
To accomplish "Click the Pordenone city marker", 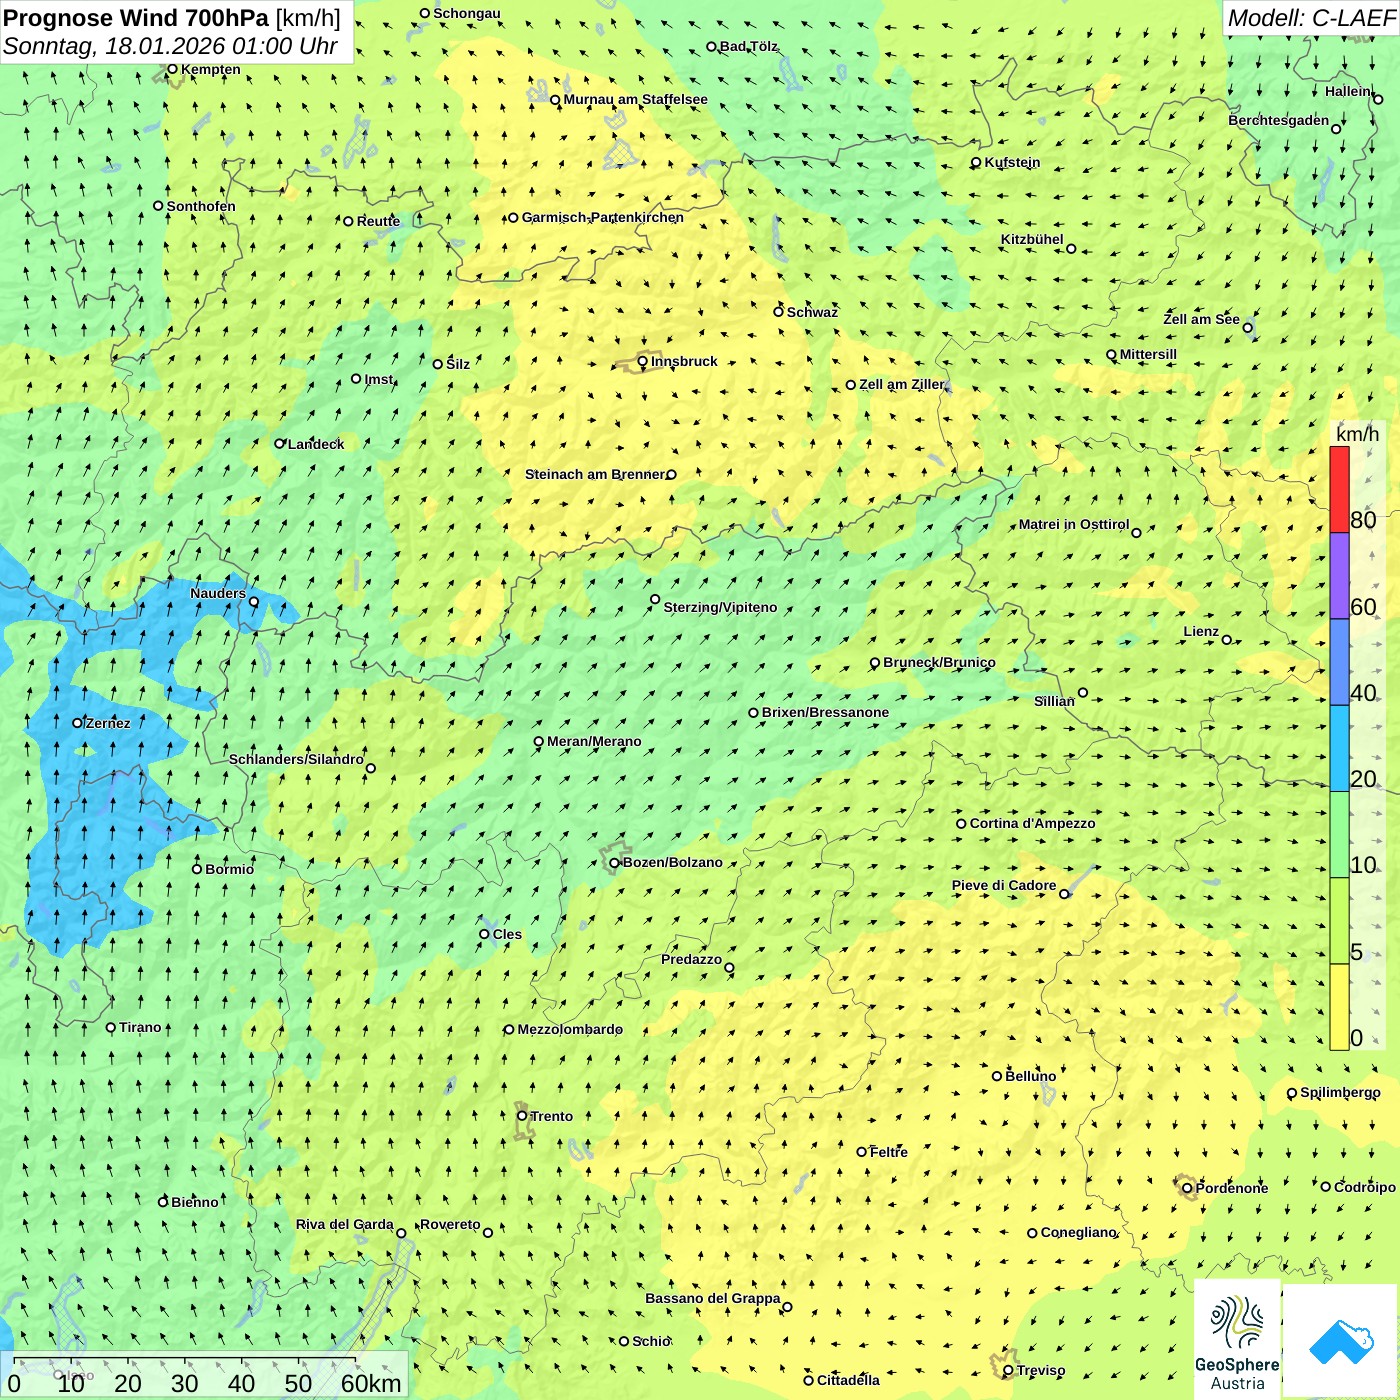I will point(1188,1188).
